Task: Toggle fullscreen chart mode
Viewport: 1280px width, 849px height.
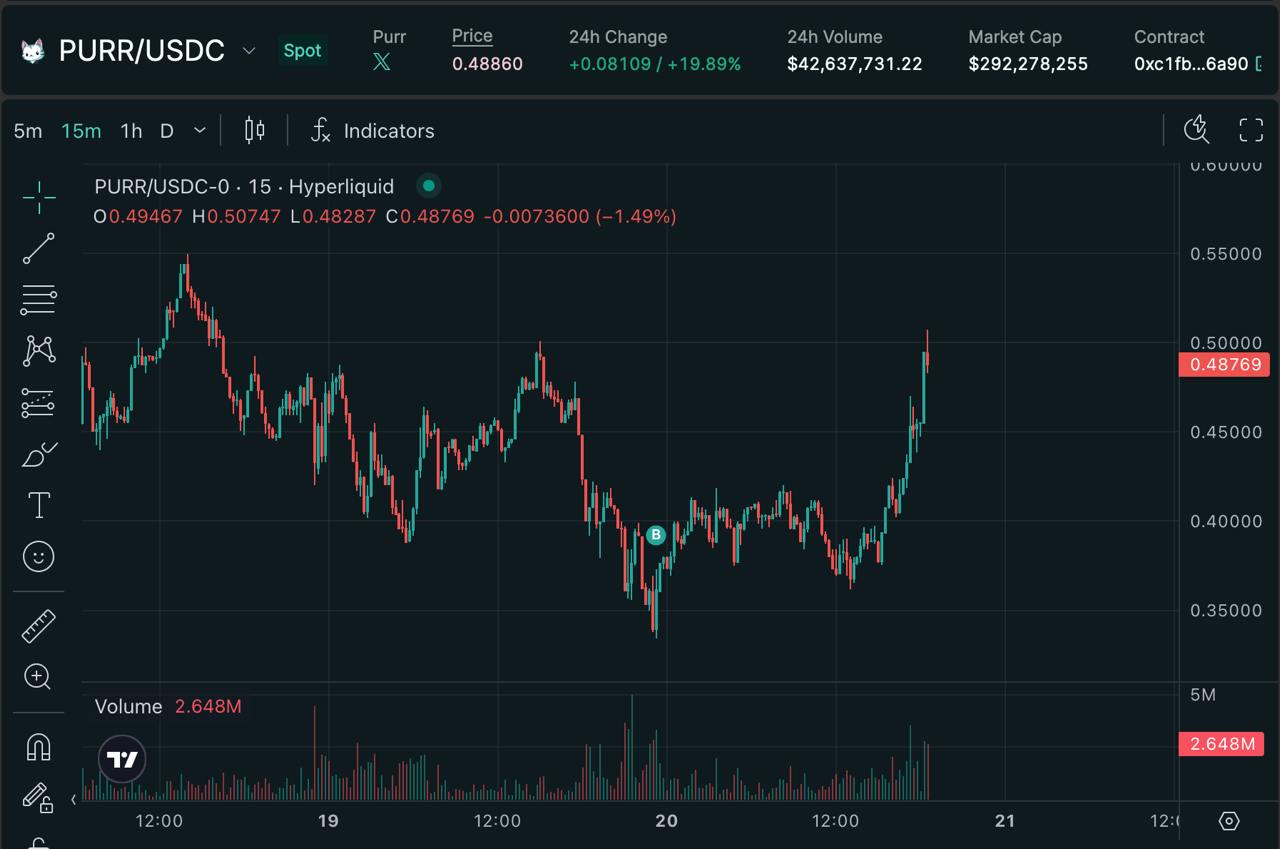Action: click(x=1251, y=130)
